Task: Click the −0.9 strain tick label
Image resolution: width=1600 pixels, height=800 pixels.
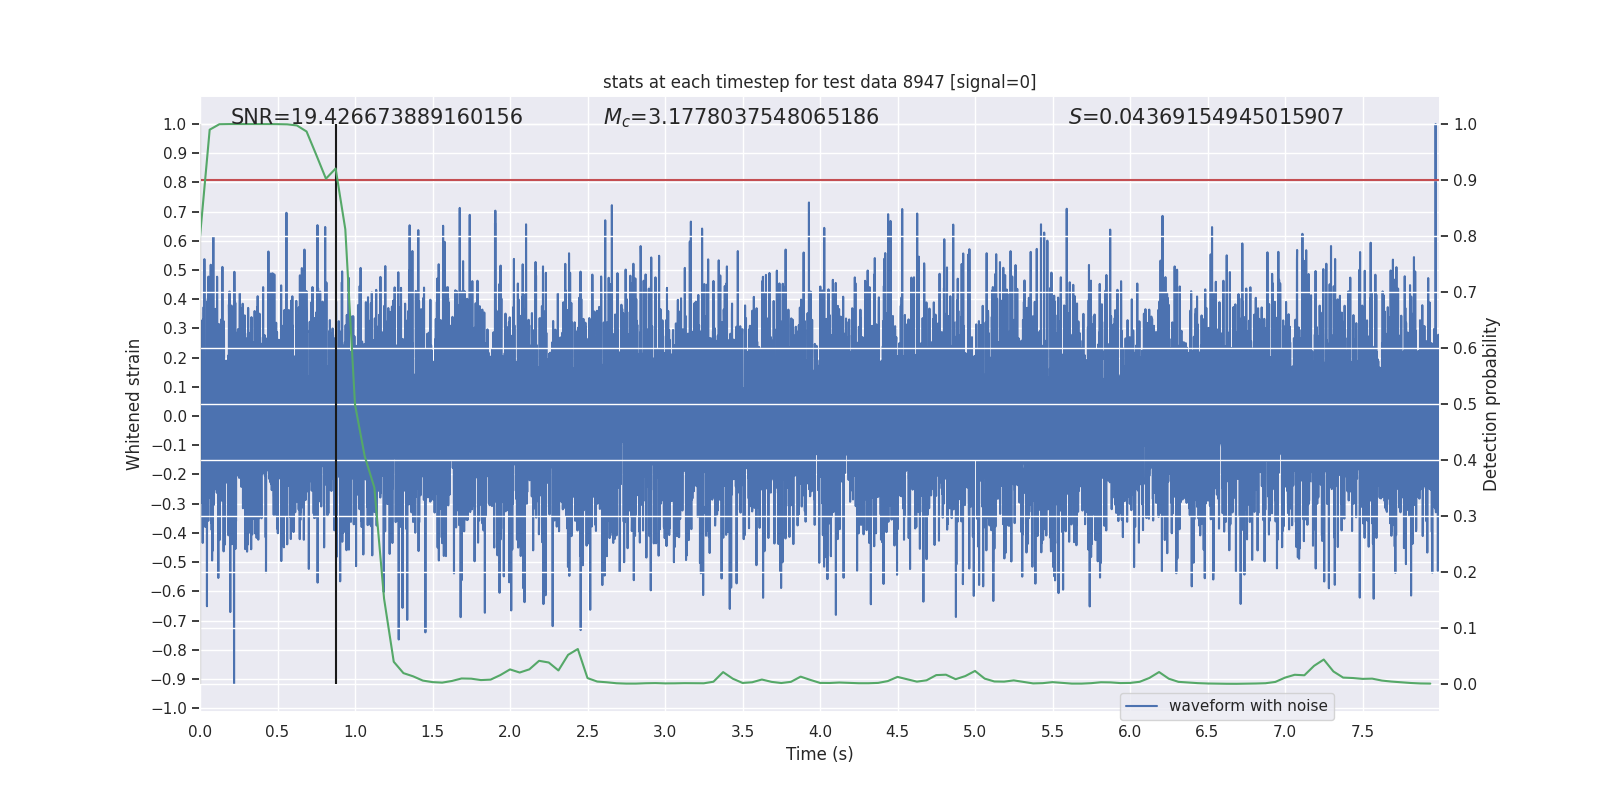Action: tap(169, 679)
